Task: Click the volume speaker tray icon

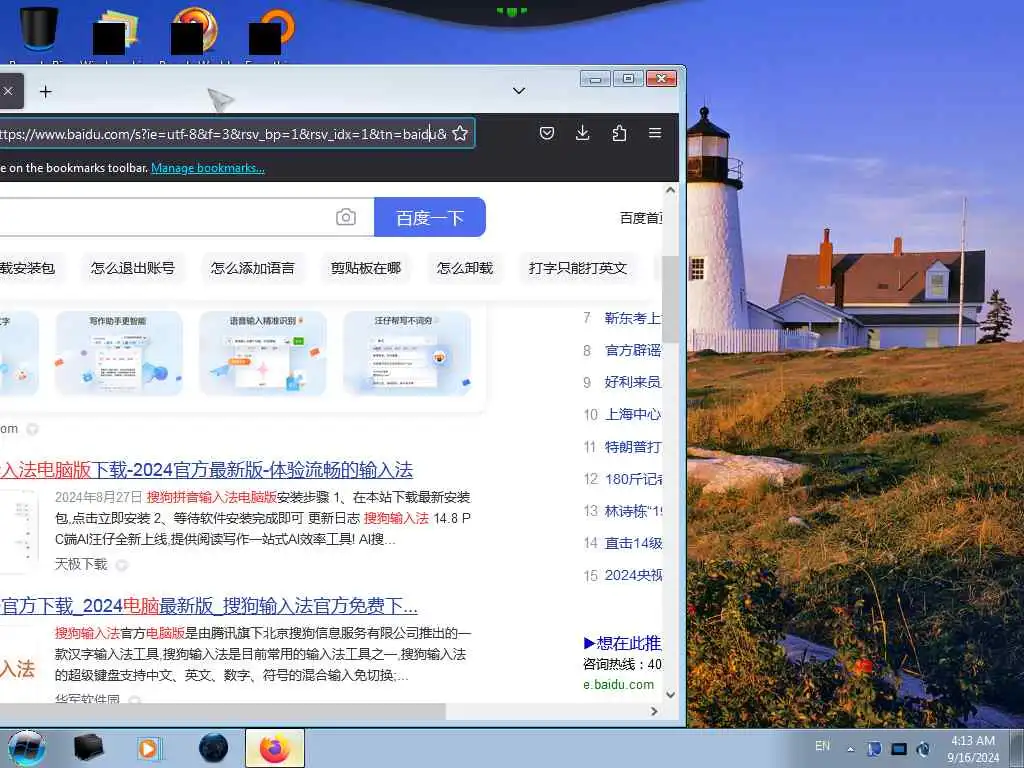Action: (923, 748)
